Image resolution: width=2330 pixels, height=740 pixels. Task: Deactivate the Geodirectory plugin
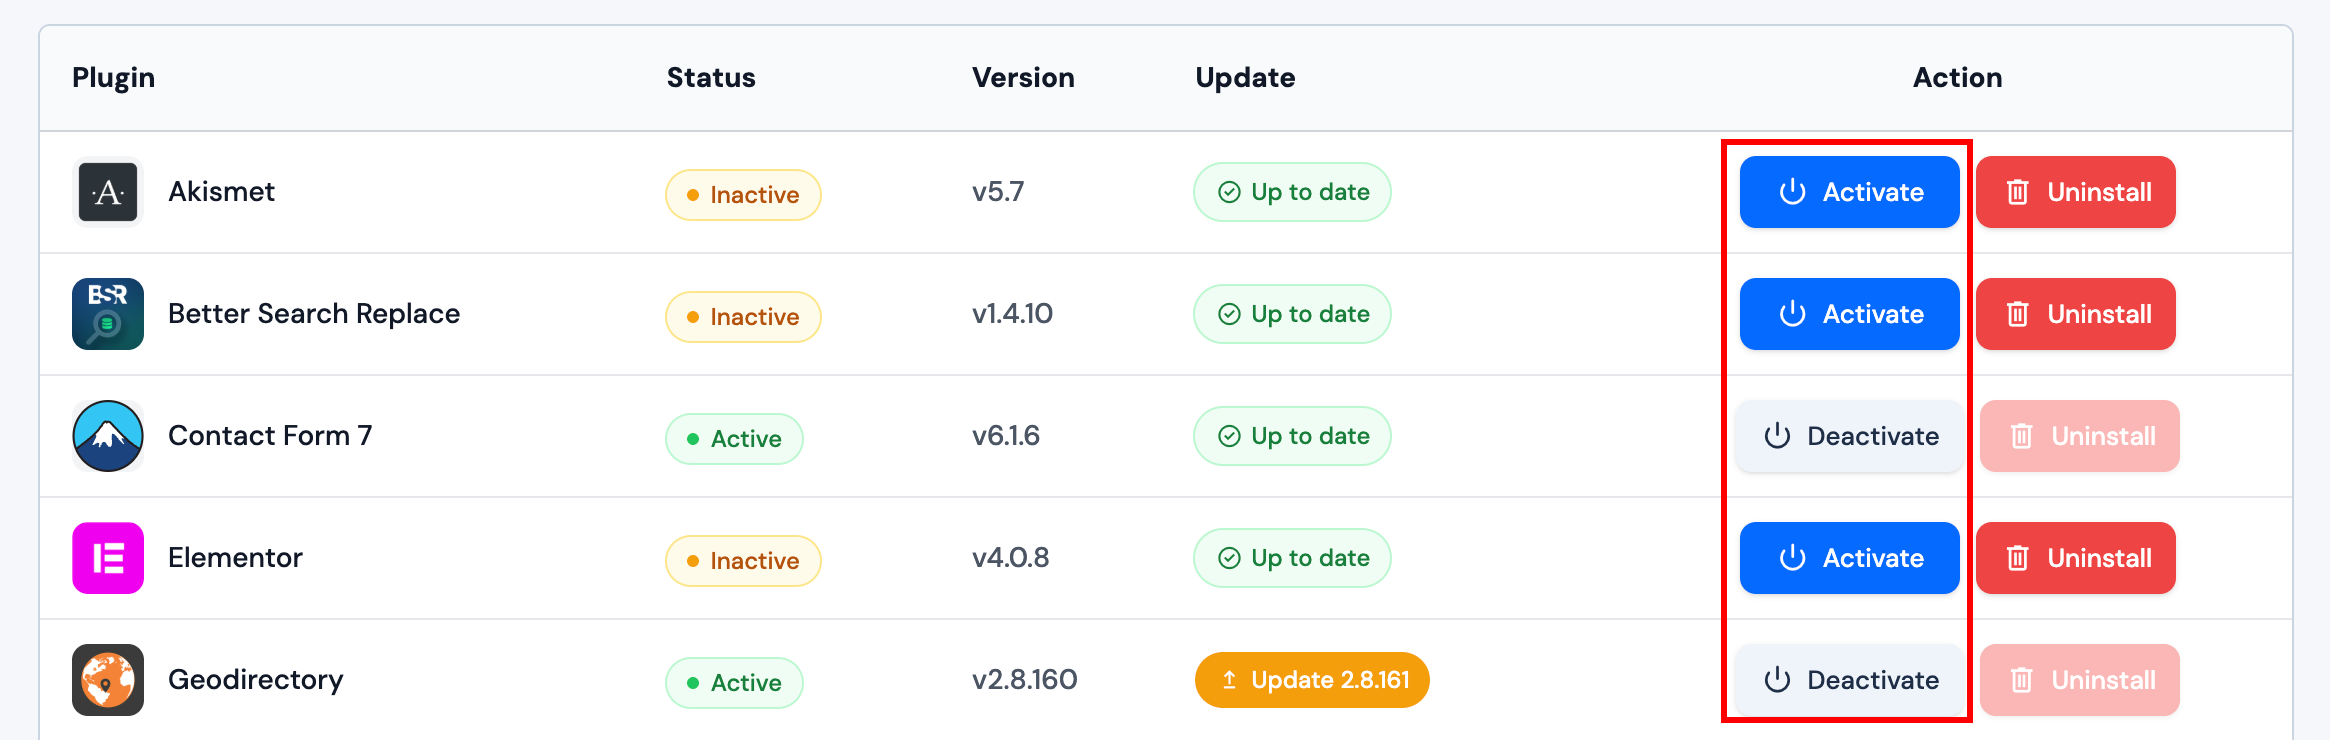1850,680
